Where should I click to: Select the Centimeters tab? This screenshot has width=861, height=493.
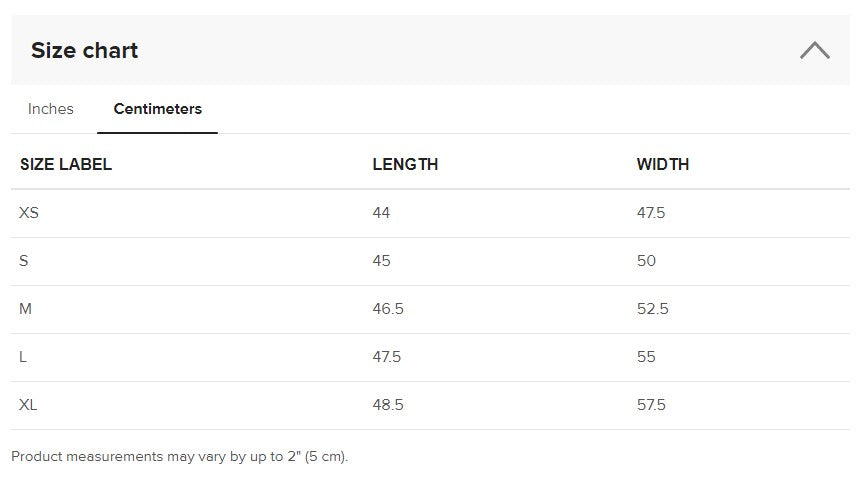[x=157, y=109]
